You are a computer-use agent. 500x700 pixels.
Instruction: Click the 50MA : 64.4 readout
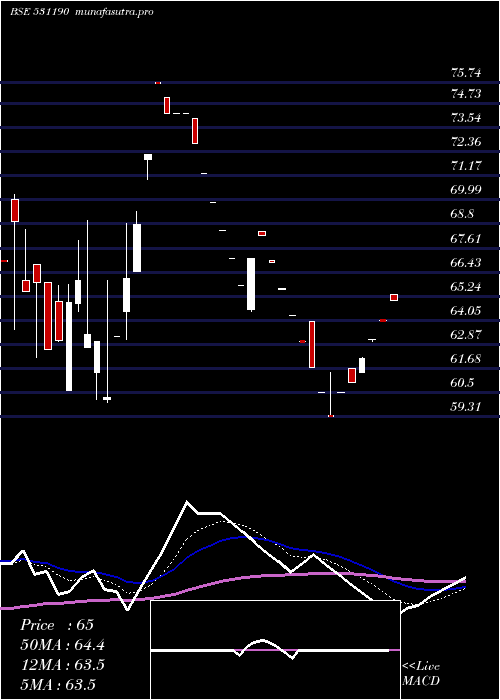click(63, 645)
